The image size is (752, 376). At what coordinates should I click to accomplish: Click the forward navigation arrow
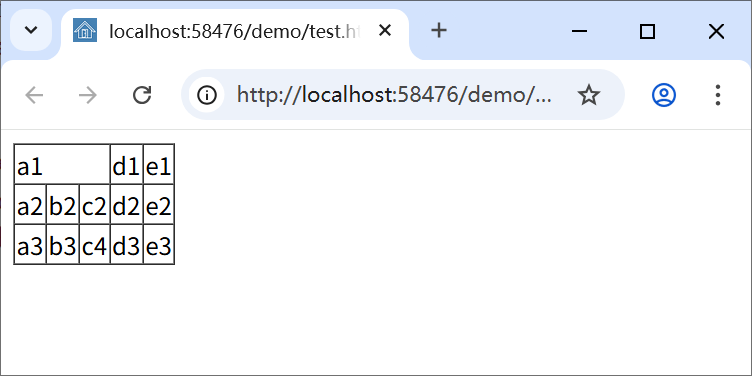point(88,95)
